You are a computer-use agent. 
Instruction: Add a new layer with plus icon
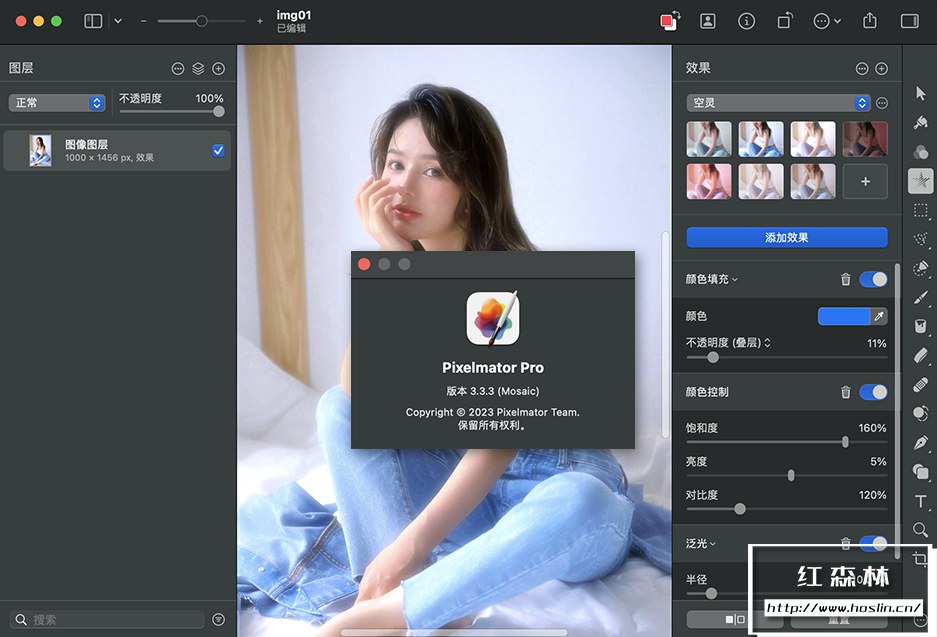pos(219,69)
